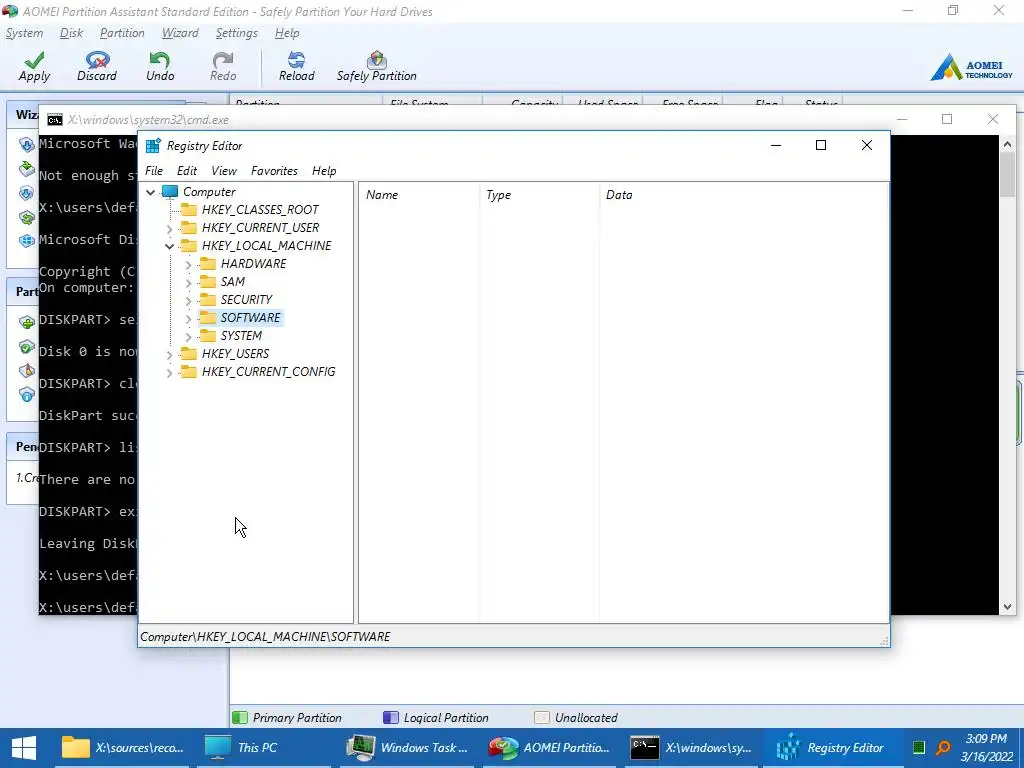Click the green system tray icon
Image resolution: width=1024 pixels, height=768 pixels.
click(919, 748)
